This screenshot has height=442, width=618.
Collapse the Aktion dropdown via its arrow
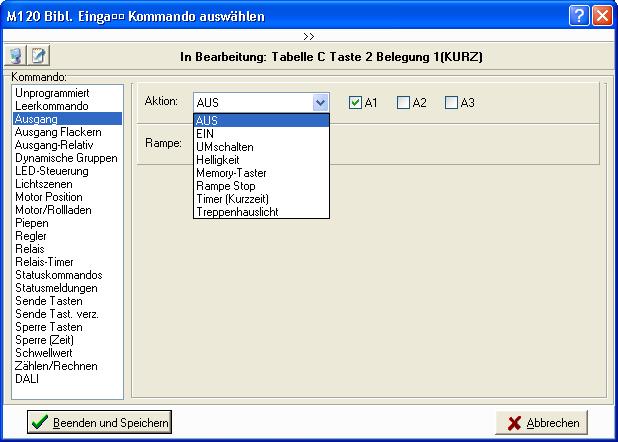(320, 102)
